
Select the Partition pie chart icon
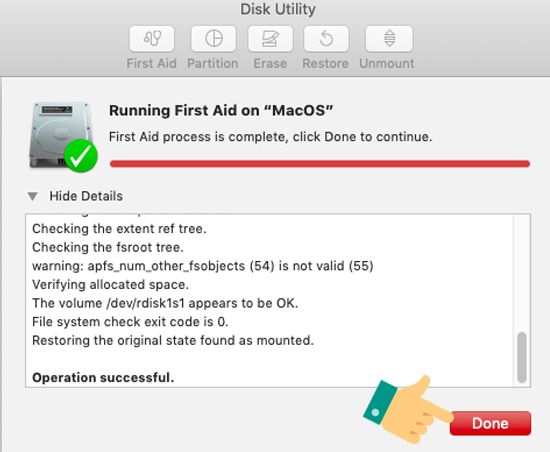[x=213, y=38]
